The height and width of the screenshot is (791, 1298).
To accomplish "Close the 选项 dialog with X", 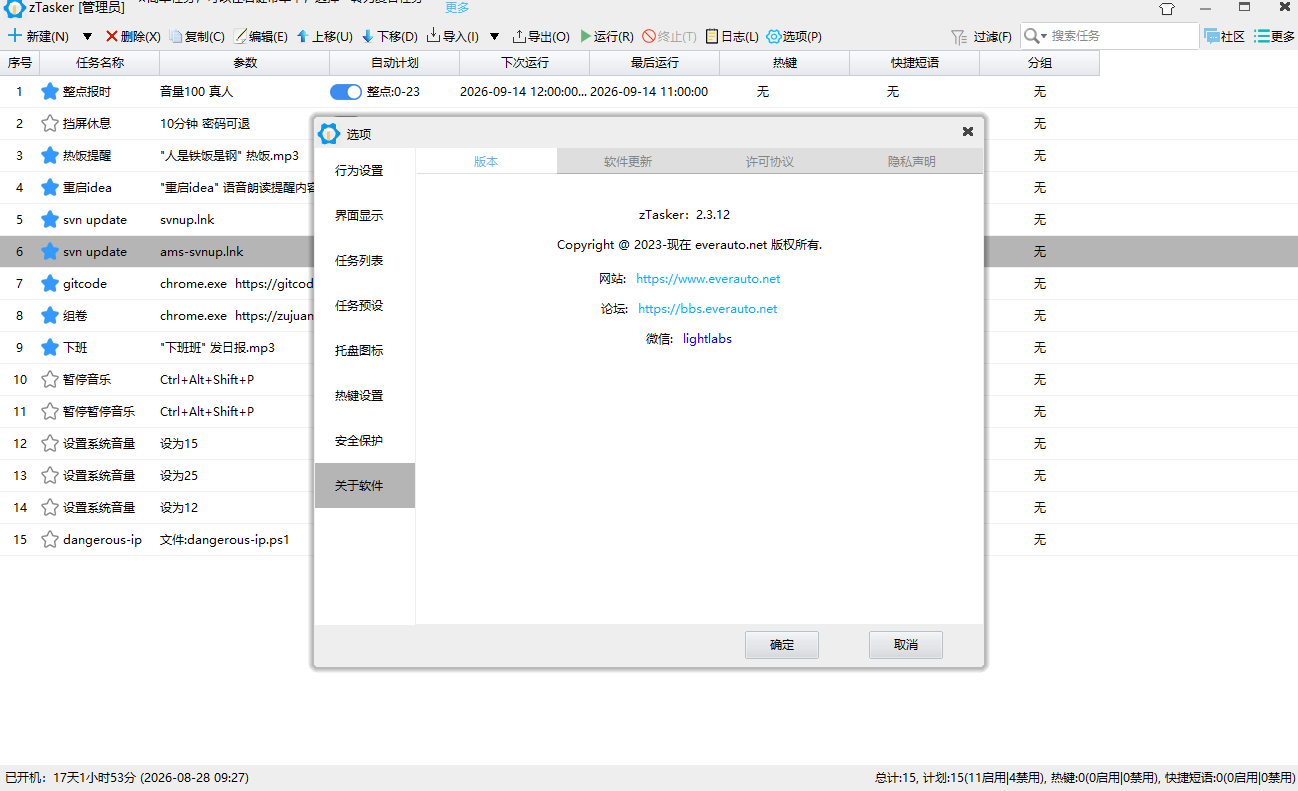I will [968, 132].
